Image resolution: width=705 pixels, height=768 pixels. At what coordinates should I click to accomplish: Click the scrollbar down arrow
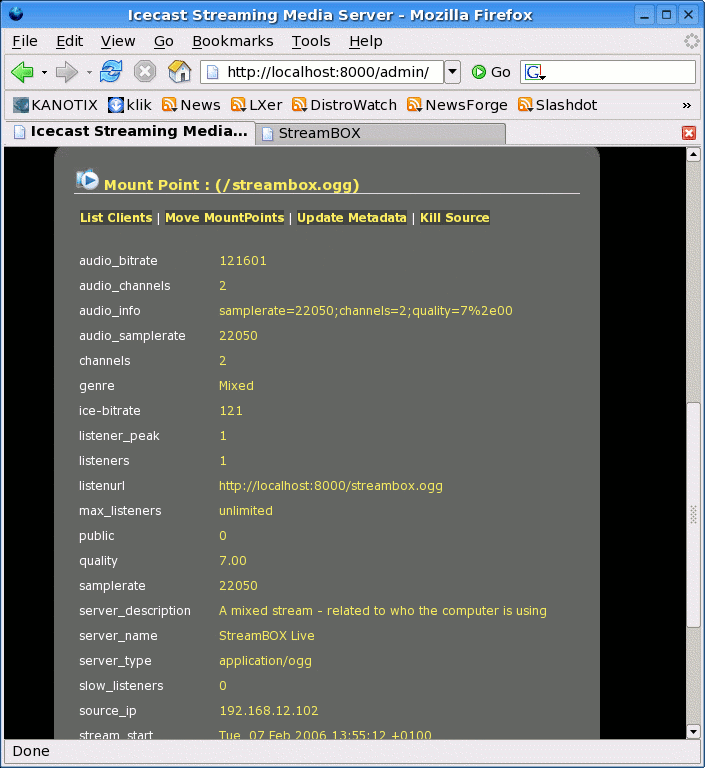click(693, 732)
